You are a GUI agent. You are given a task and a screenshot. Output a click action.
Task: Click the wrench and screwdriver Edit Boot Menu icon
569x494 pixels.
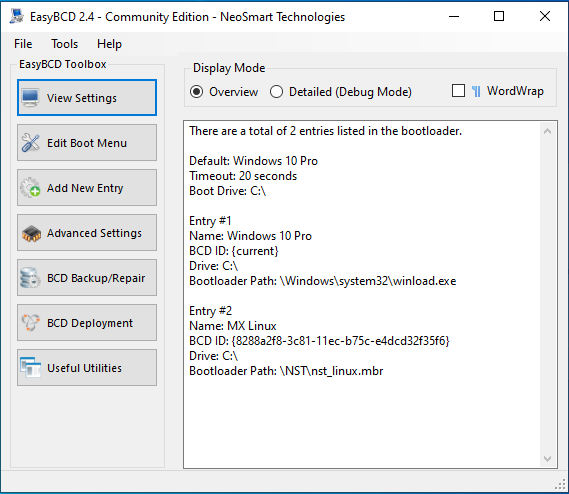tap(30, 142)
